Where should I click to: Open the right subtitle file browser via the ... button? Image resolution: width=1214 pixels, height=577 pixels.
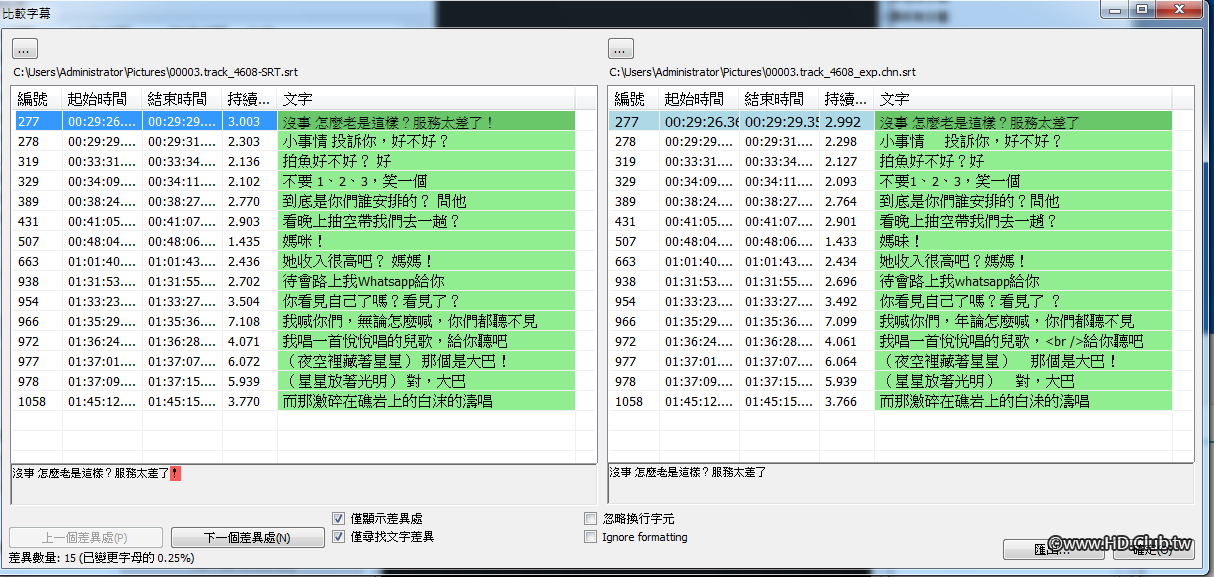[620, 47]
